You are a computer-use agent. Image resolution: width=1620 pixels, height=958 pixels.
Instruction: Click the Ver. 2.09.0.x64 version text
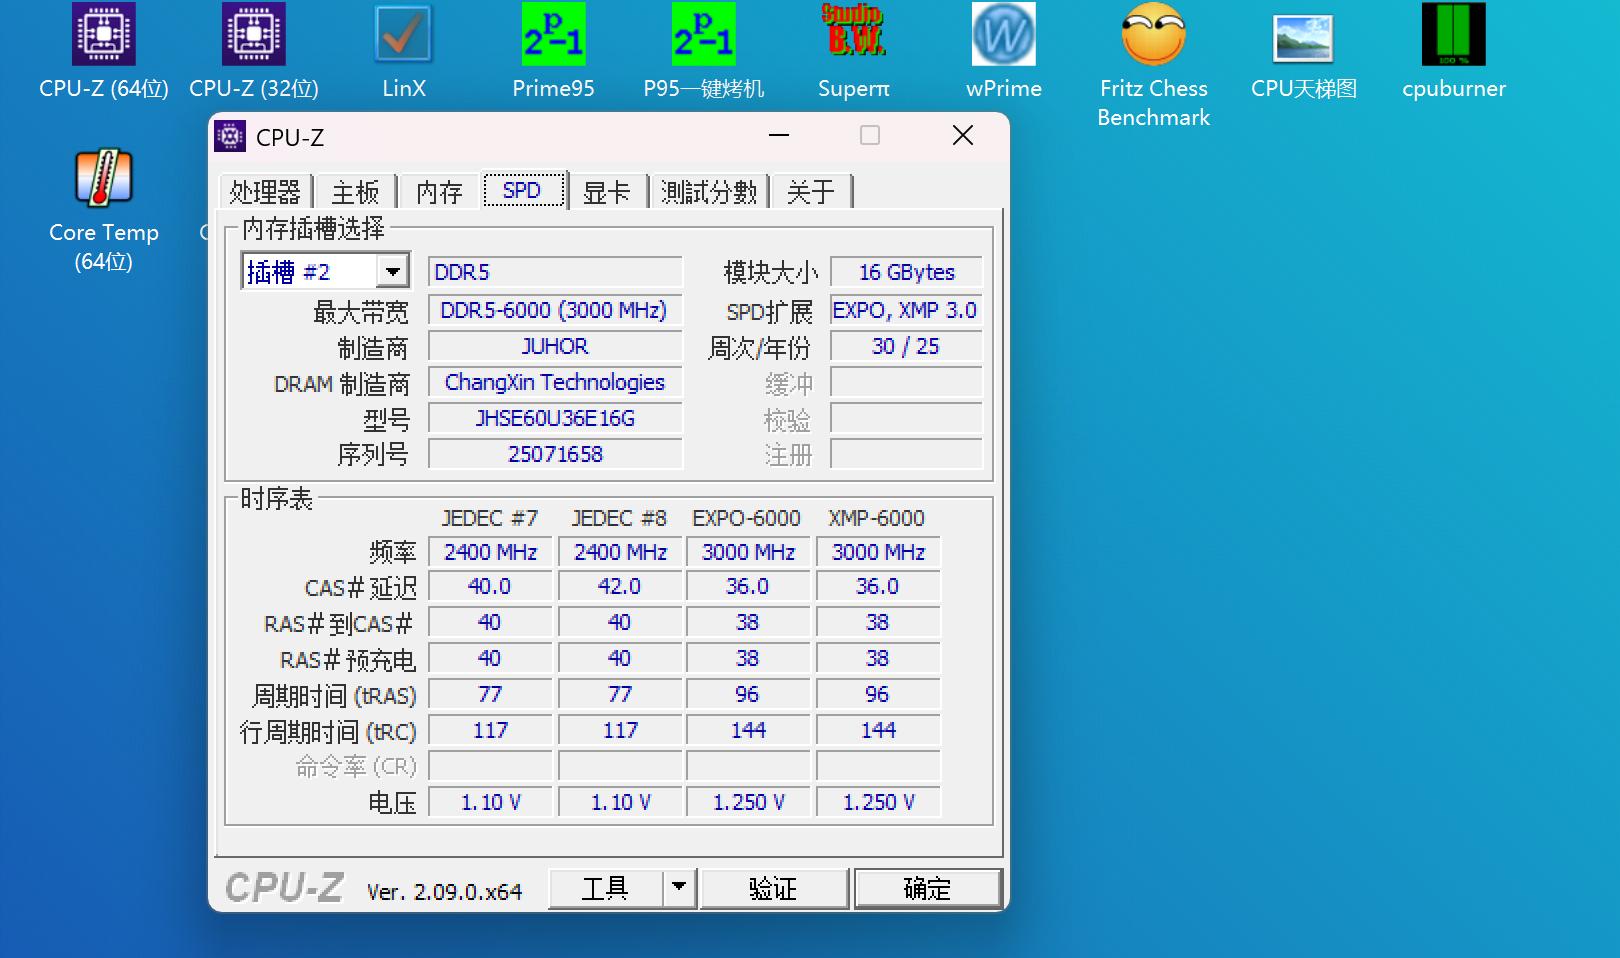(x=444, y=891)
